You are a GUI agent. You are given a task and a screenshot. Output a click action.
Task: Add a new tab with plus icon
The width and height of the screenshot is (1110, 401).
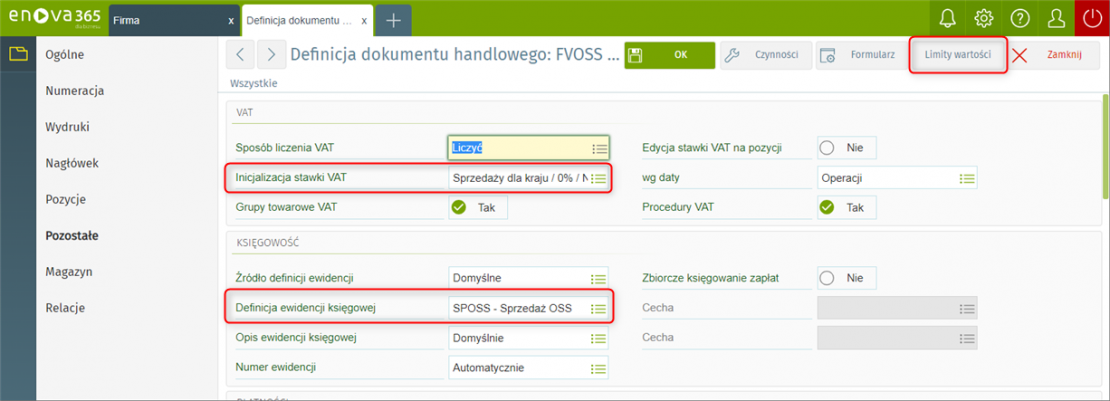coord(394,20)
